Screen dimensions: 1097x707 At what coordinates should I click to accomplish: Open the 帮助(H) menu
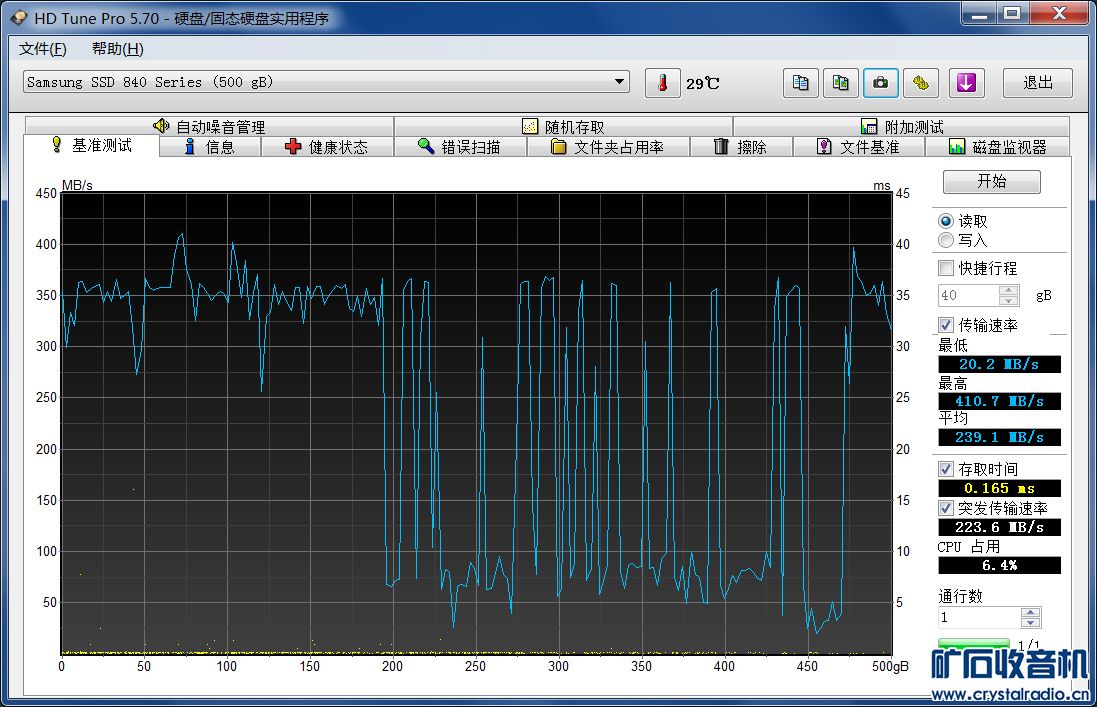117,49
